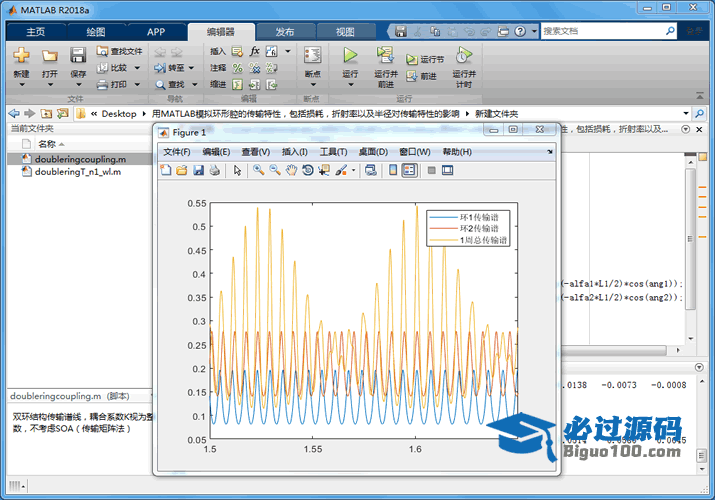Switch to the Home (主页) tab
Screen dimensions: 715x500
coord(36,32)
